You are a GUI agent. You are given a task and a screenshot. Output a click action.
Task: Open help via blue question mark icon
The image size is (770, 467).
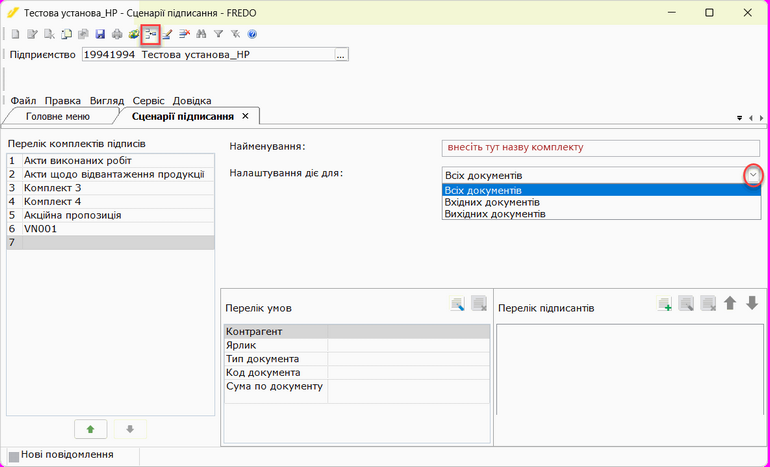(252, 34)
